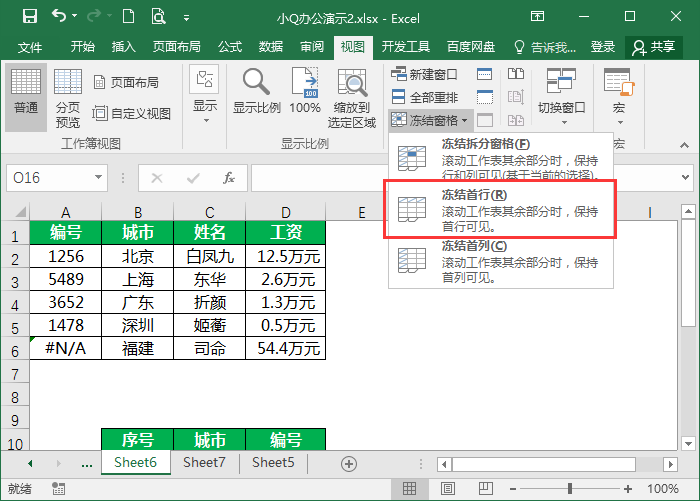Click the Split window icon
Image resolution: width=700 pixels, height=501 pixels.
(x=484, y=74)
